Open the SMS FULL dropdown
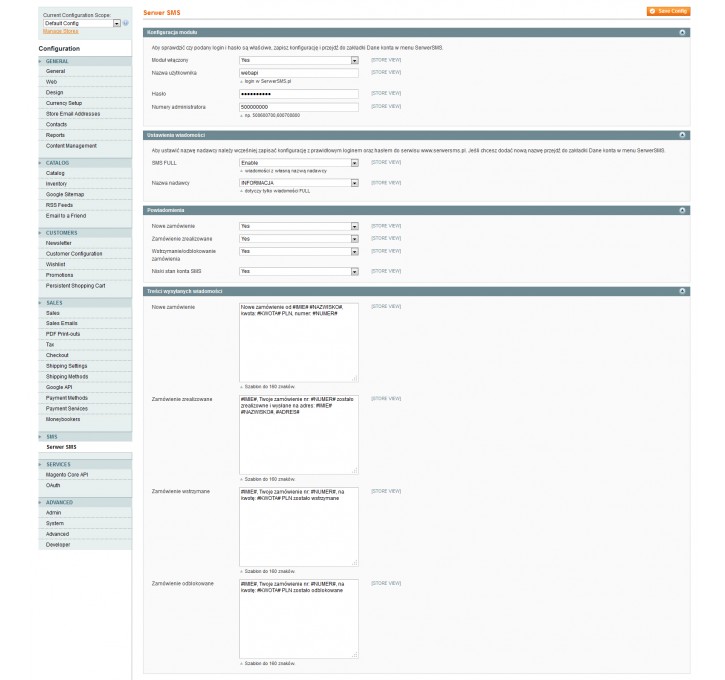This screenshot has width=725, height=680. click(299, 163)
